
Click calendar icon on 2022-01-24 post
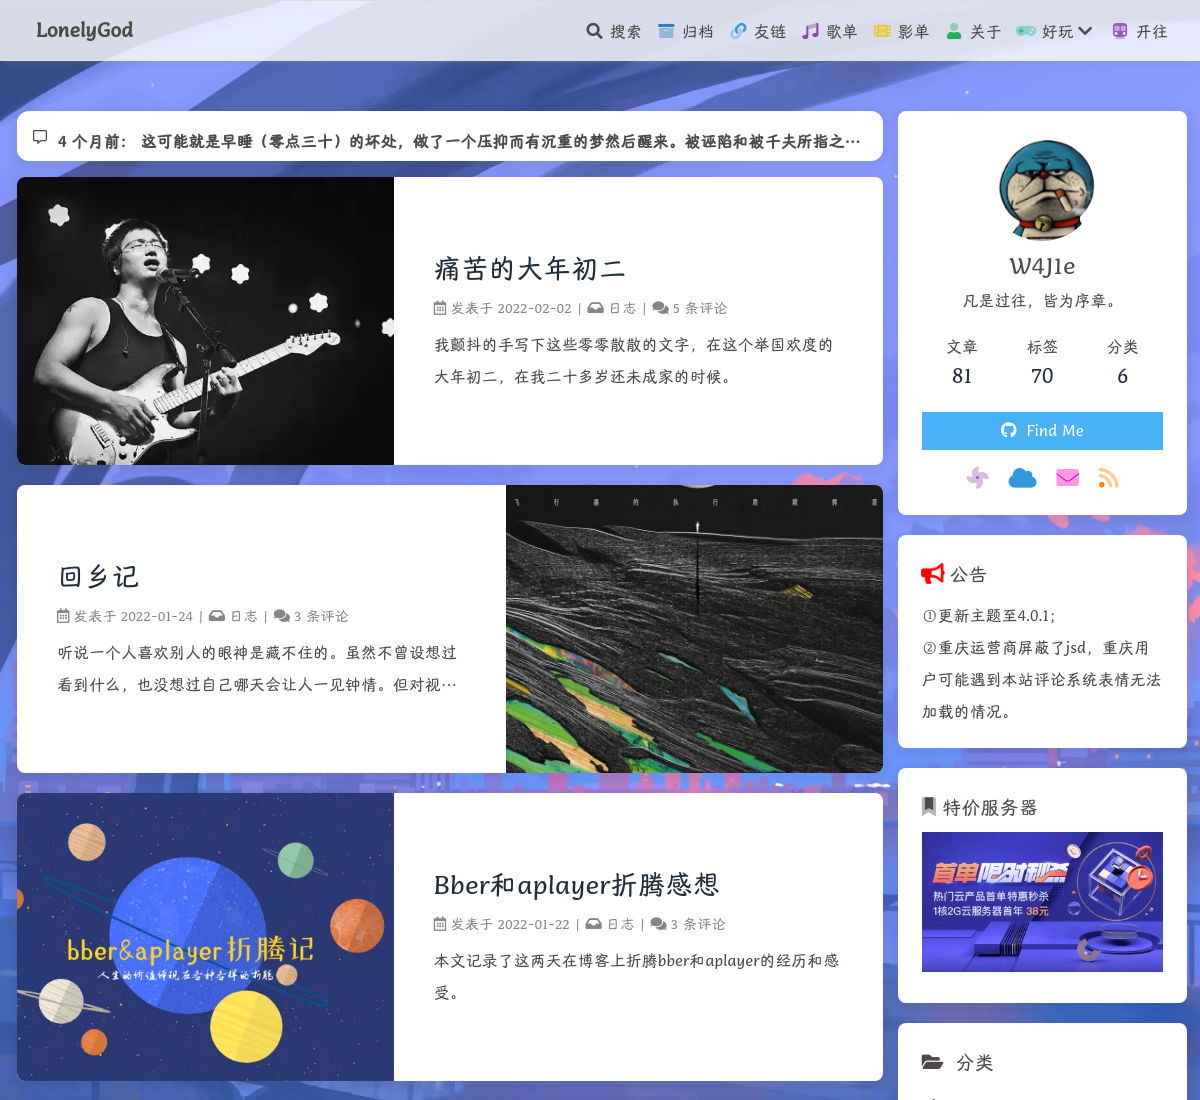64,616
